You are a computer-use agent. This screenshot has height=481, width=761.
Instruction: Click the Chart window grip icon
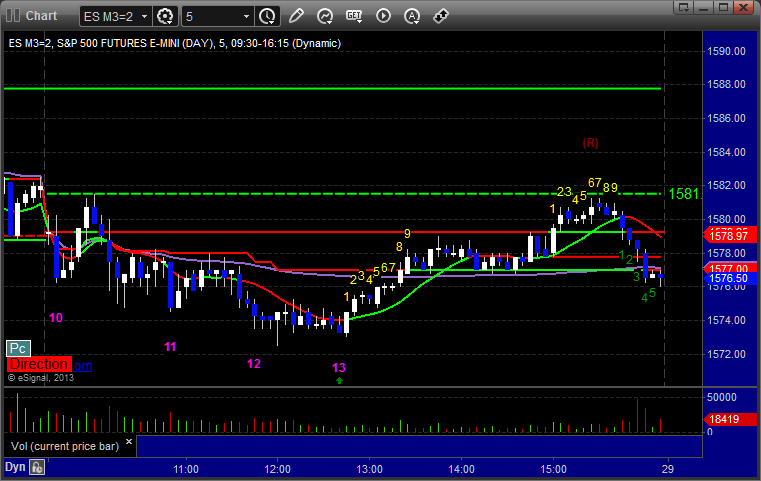[13, 16]
